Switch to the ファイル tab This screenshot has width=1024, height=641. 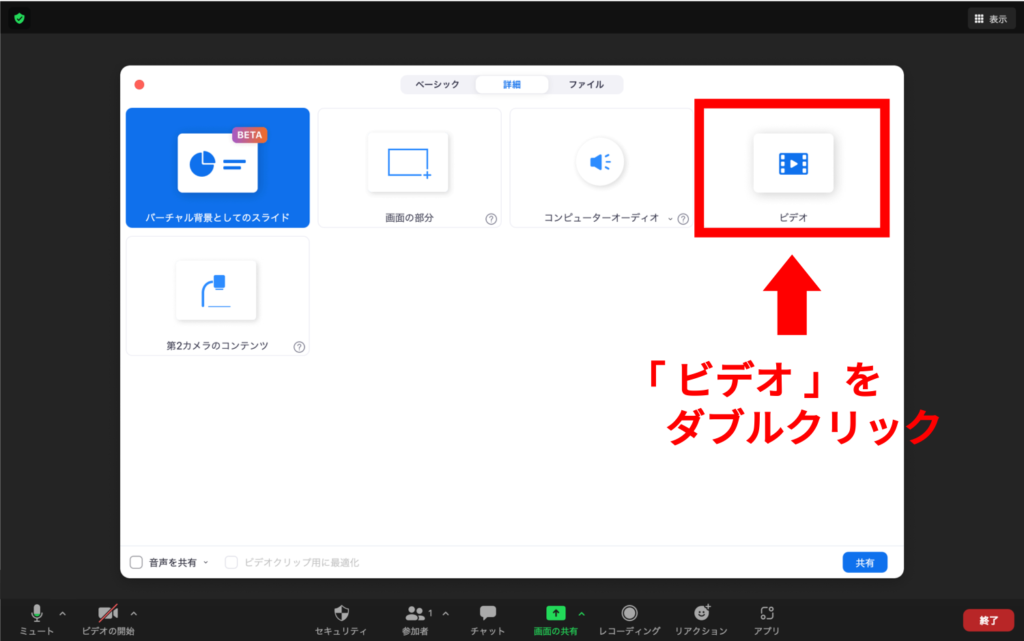586,84
